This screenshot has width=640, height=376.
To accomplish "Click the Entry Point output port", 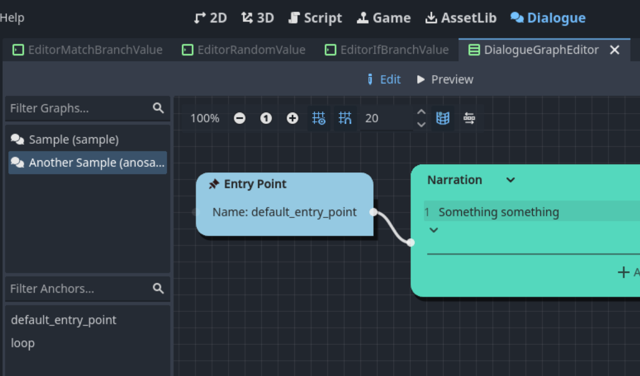I will click(373, 212).
